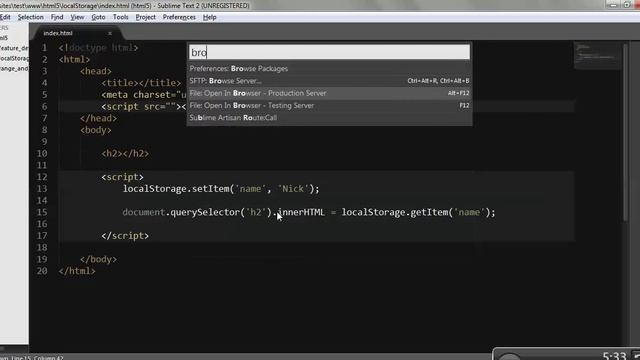640x360 pixels.
Task: Open the Edit menu
Action: click(5, 17)
